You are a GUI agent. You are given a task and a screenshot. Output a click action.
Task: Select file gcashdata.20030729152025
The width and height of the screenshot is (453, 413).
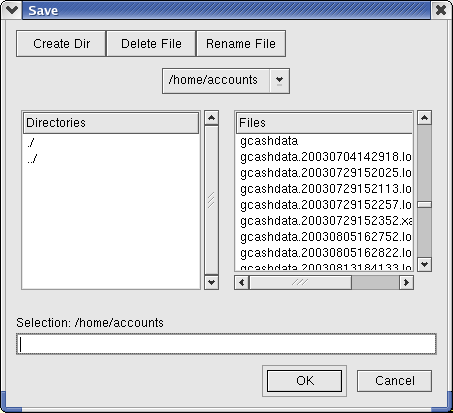click(x=324, y=173)
